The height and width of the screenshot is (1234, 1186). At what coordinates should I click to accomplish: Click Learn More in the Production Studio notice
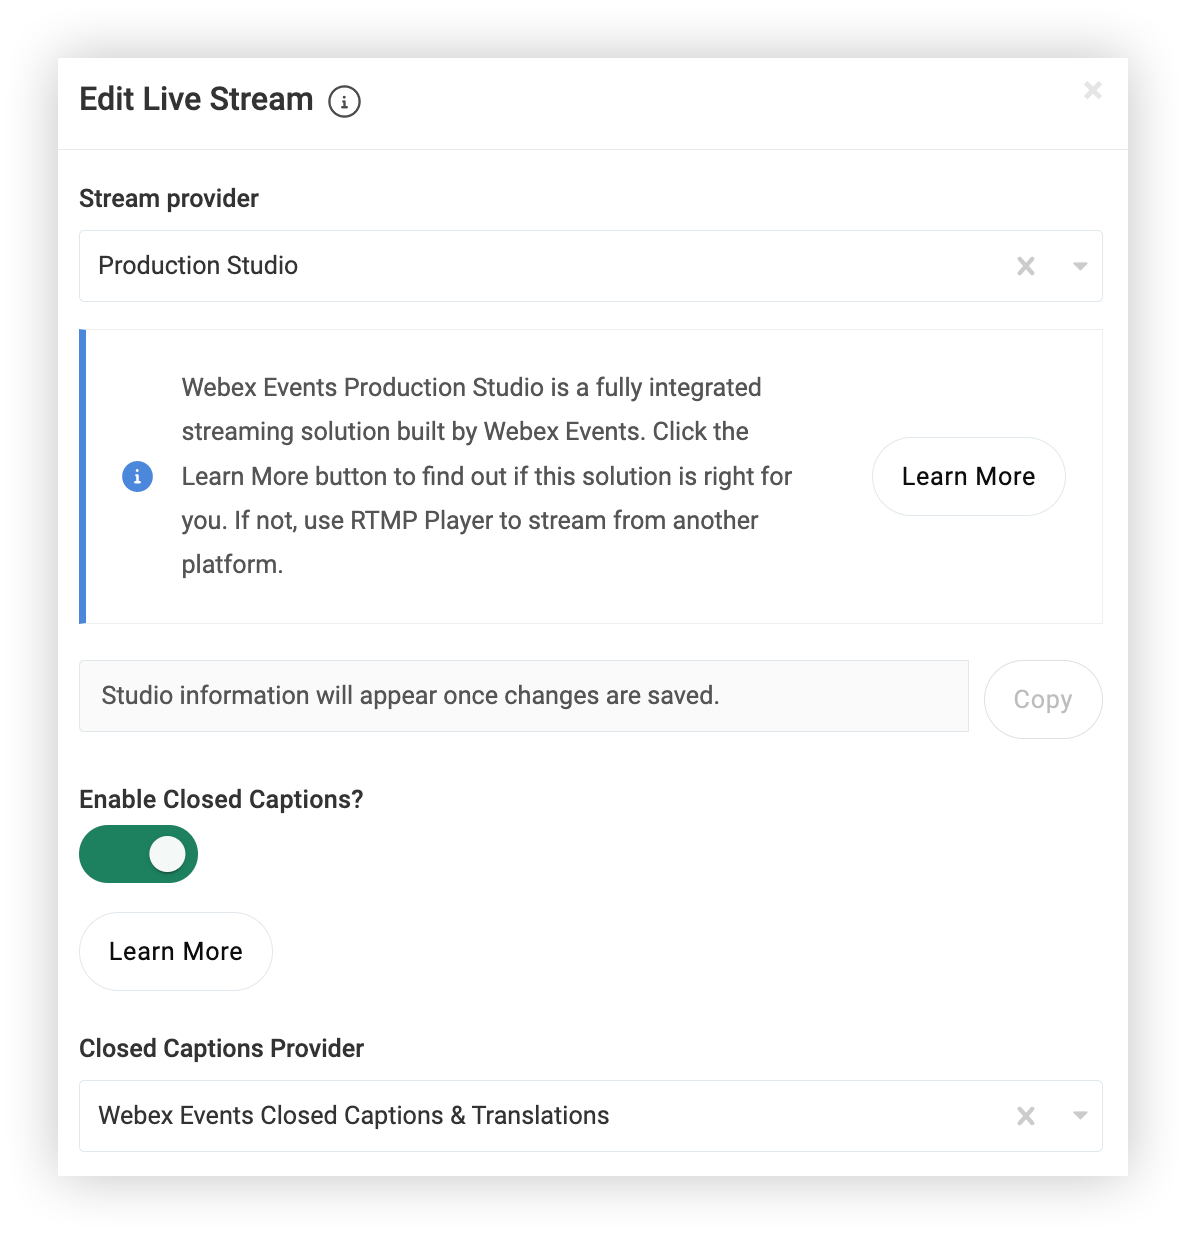968,476
